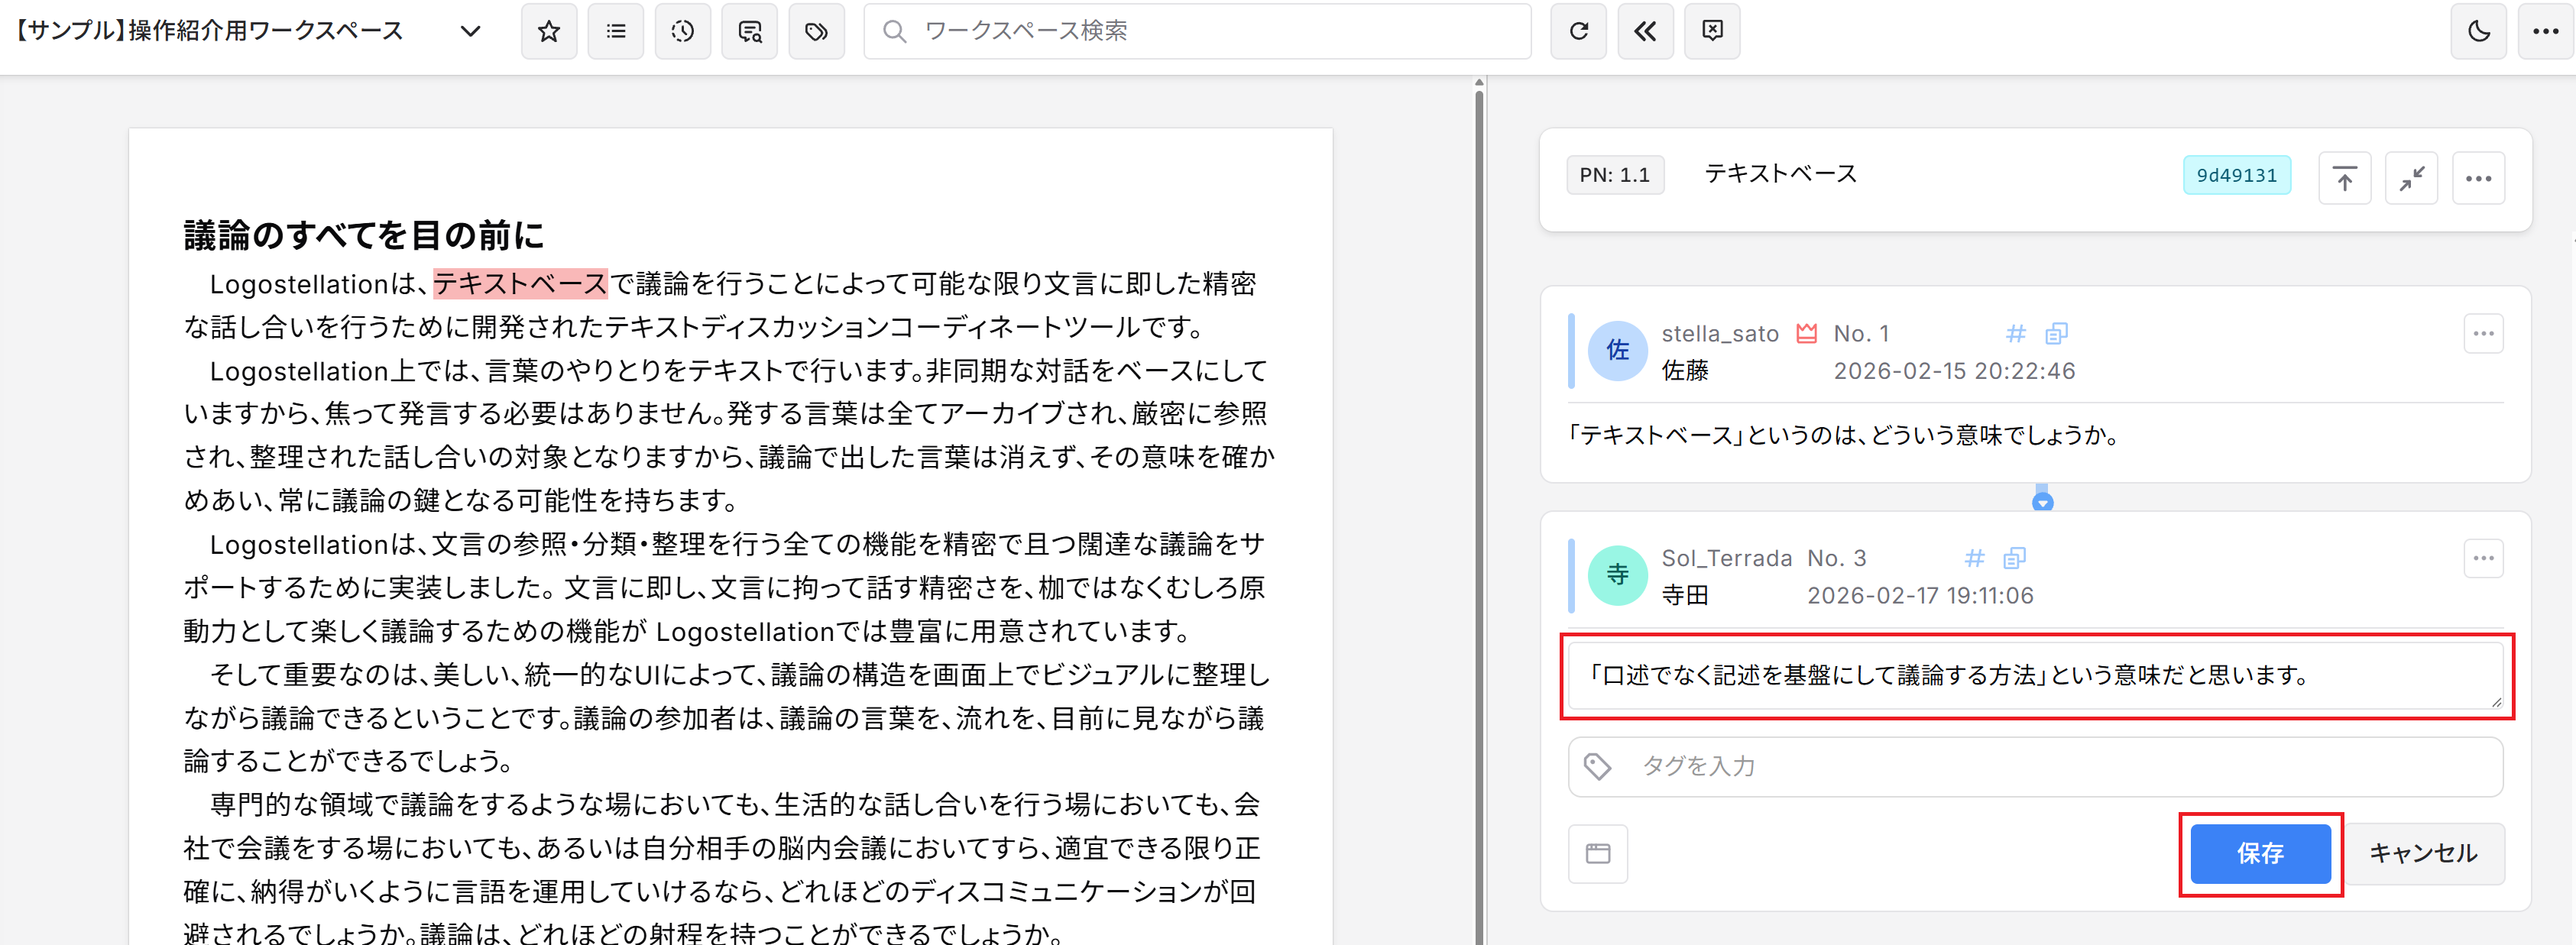Screen dimensions: 2576x945
Task: Click the document heading 議論のすべてを目の前に
Action: [365, 236]
